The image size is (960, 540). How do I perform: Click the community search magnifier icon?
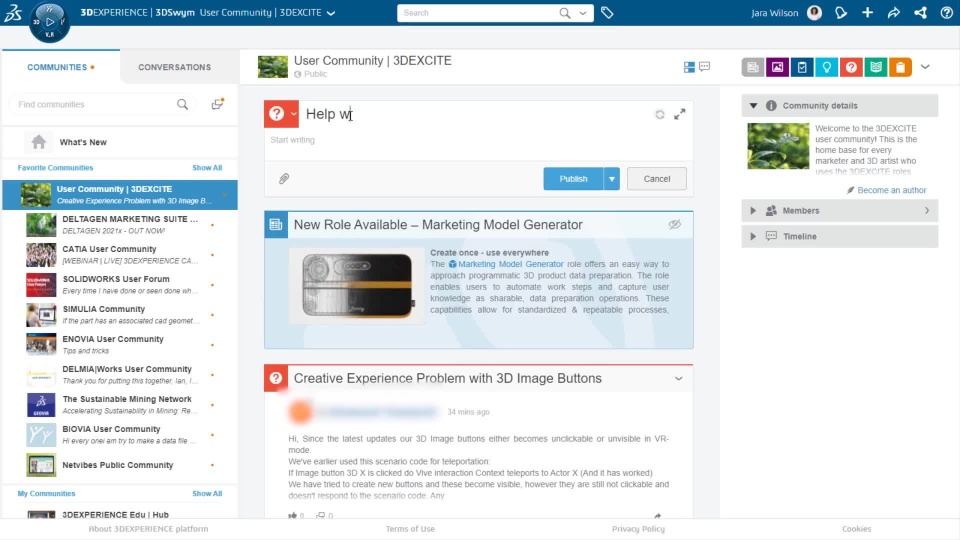(x=182, y=104)
